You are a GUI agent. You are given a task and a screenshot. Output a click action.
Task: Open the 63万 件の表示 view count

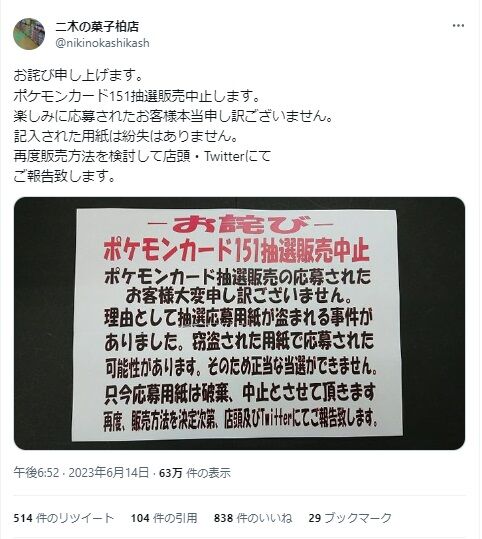(195, 473)
